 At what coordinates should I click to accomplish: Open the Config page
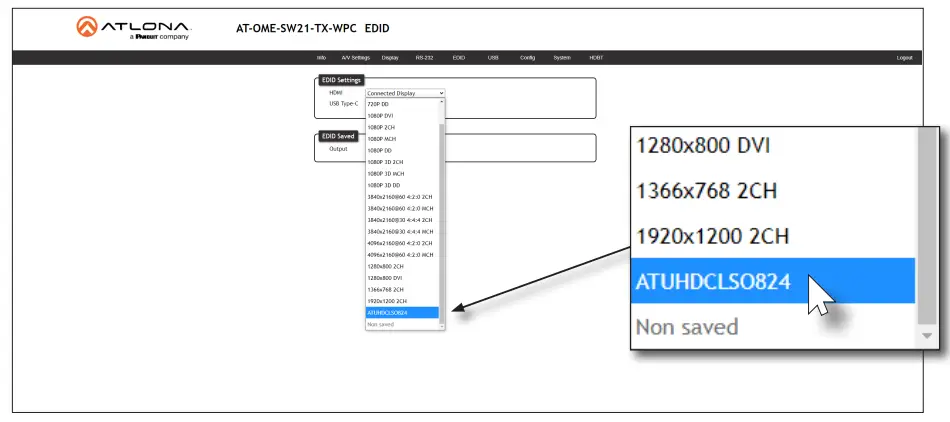coord(527,58)
